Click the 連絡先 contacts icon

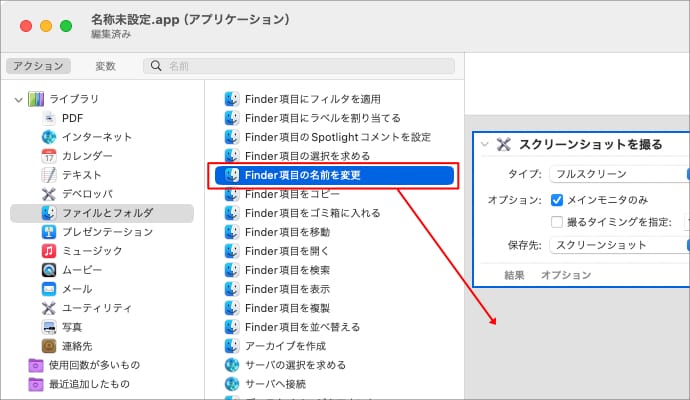49,346
